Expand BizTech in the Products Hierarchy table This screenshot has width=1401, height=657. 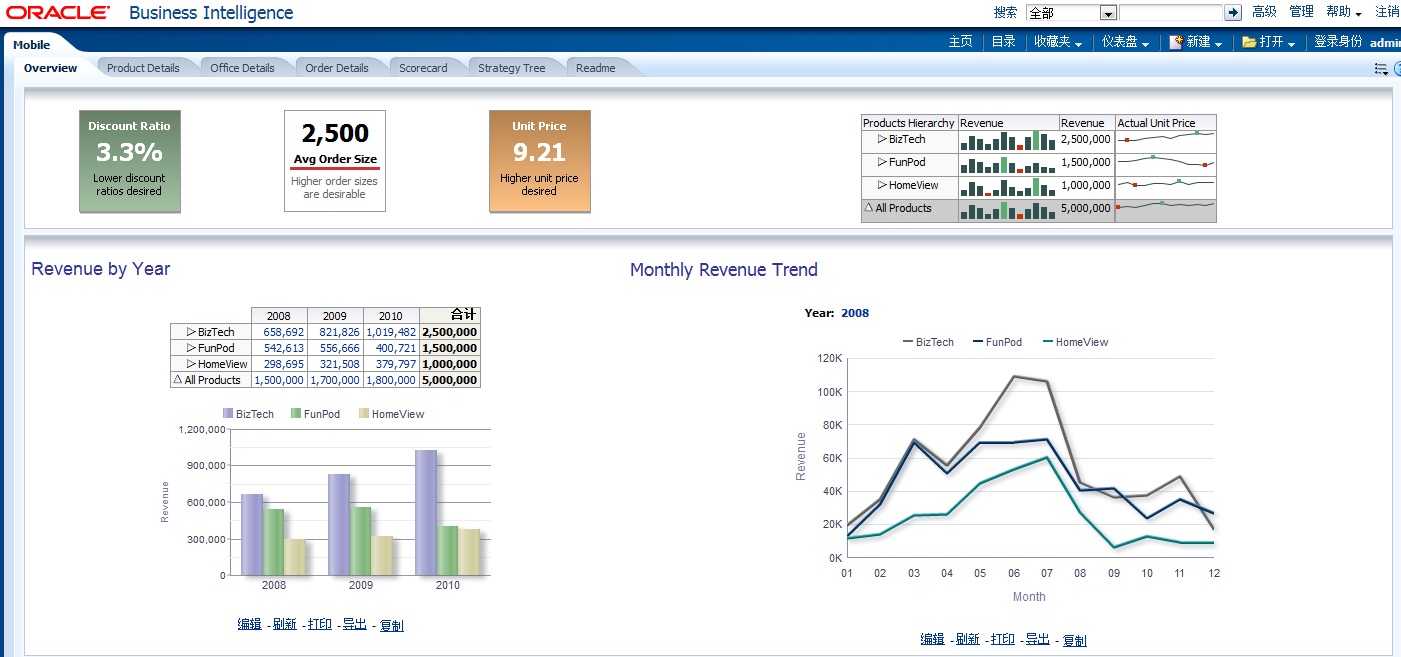pos(882,139)
